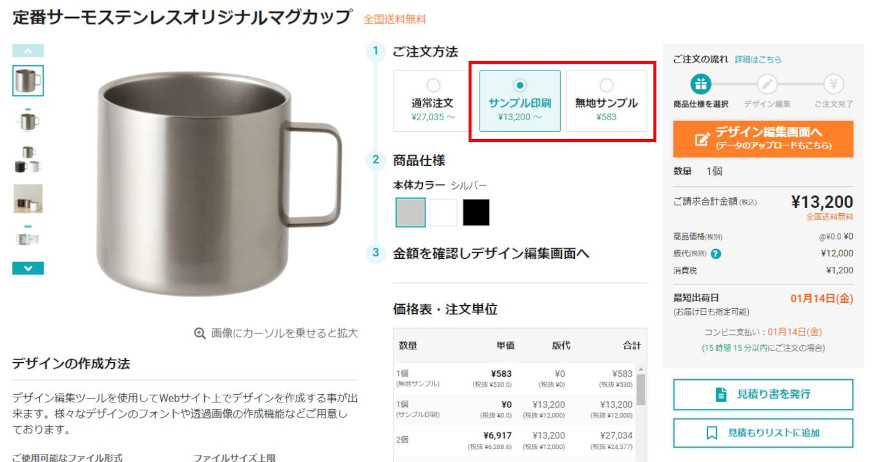Image resolution: width=880 pixels, height=462 pixels.
Task: Show previous thumbnails with the up chevron
Action: click(x=28, y=51)
